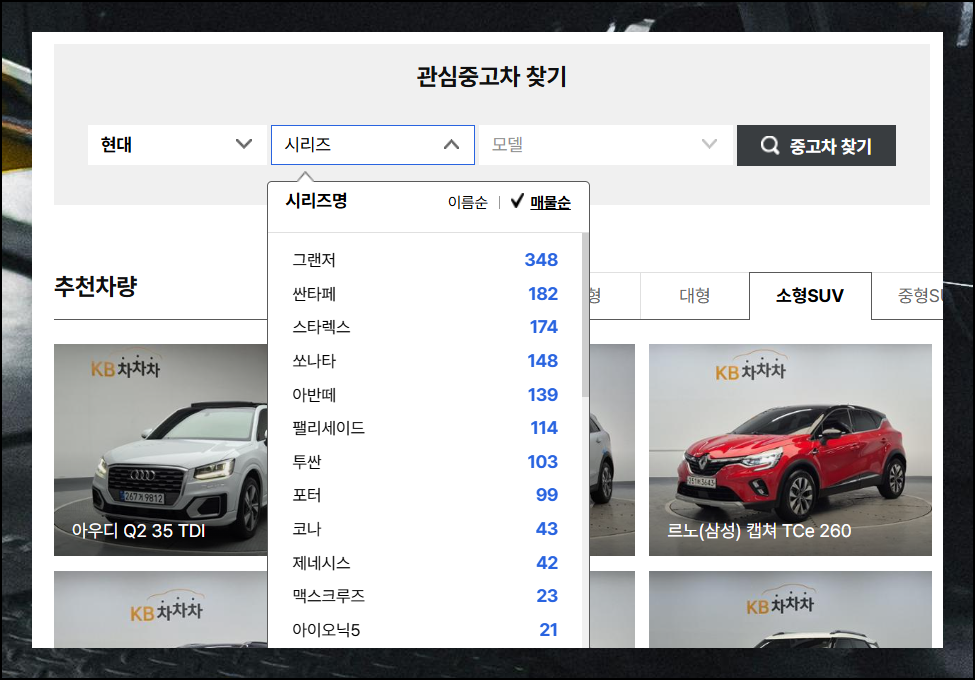This screenshot has width=975, height=680.
Task: Select 그랜저 series with 348 listings
Action: 425,260
